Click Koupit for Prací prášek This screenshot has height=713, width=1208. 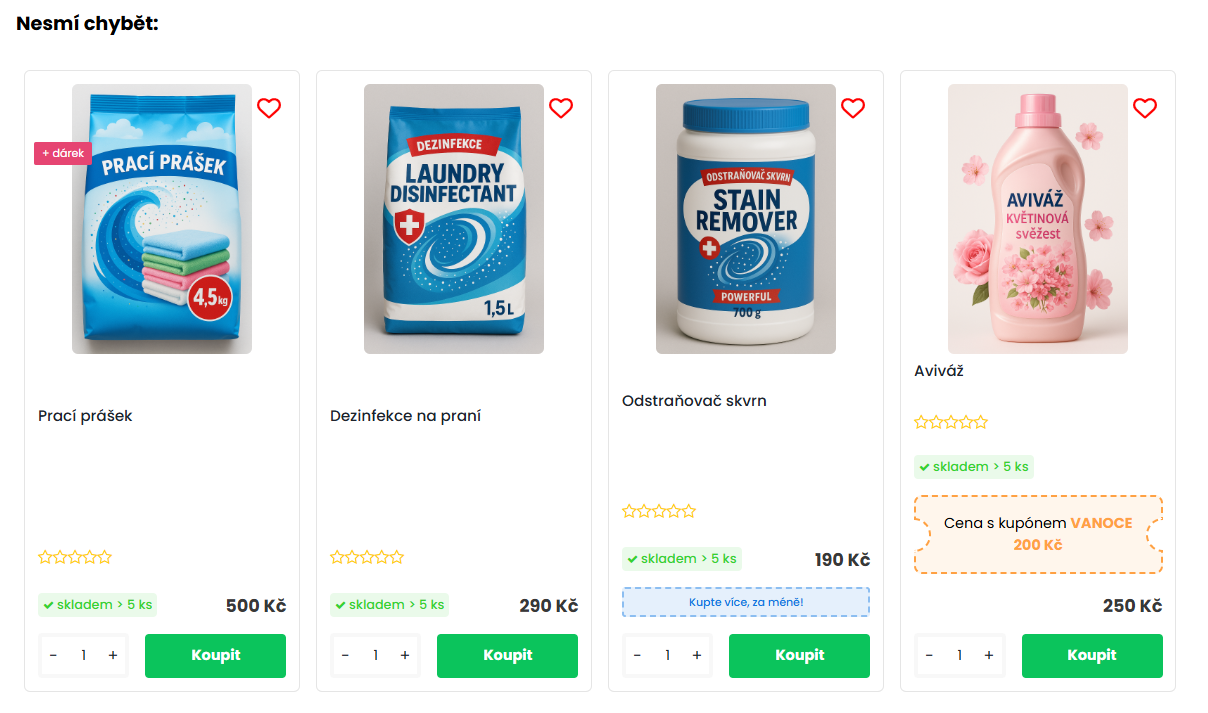pos(215,656)
